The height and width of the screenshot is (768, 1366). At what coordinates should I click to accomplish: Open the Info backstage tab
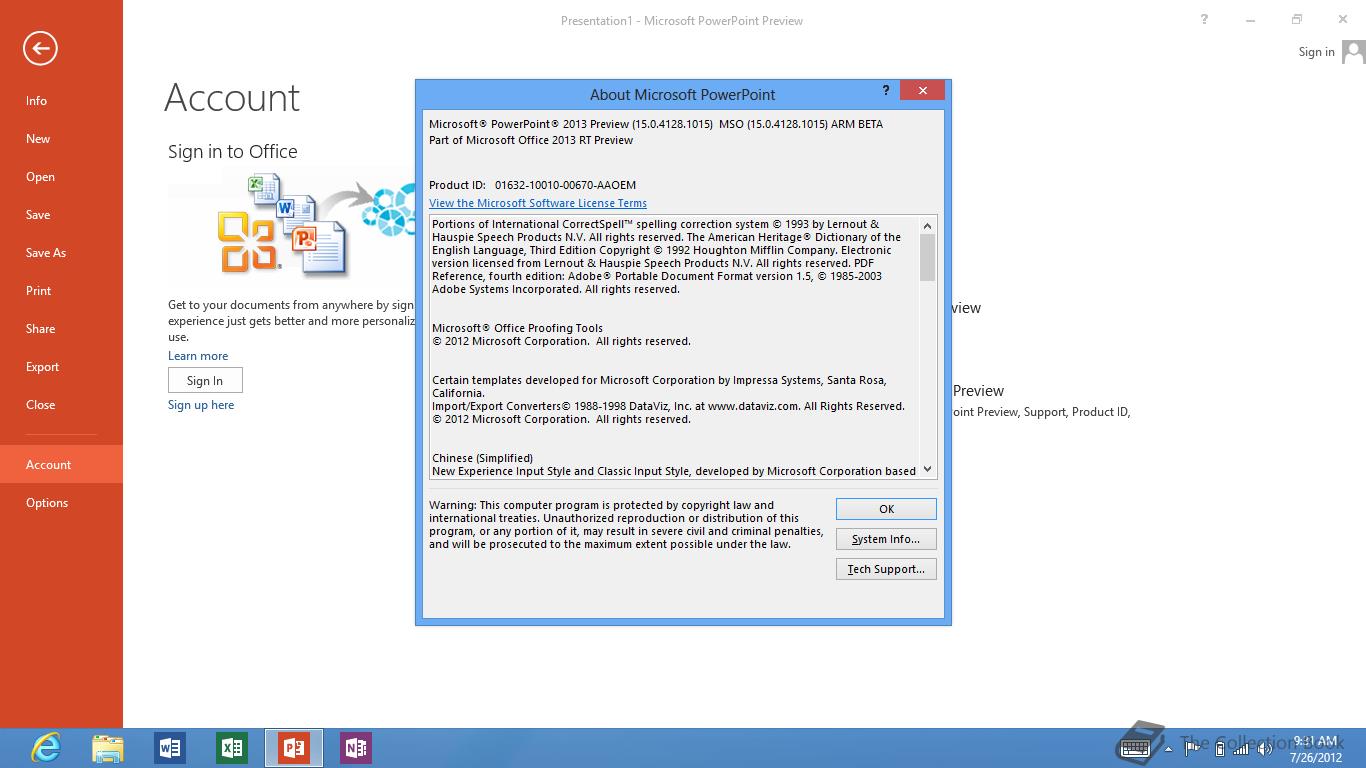click(x=61, y=101)
